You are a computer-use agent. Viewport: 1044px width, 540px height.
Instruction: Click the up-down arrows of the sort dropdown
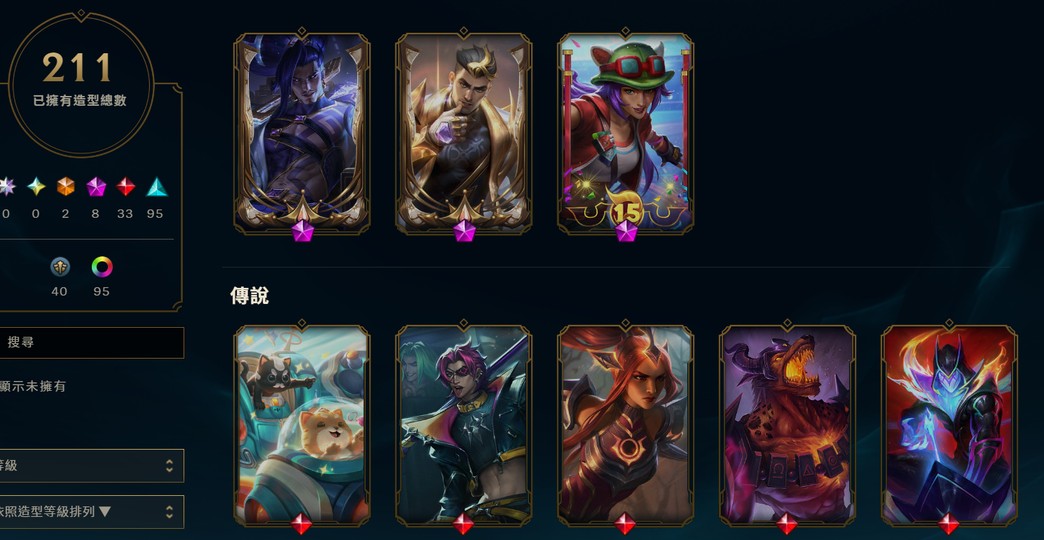pos(169,511)
